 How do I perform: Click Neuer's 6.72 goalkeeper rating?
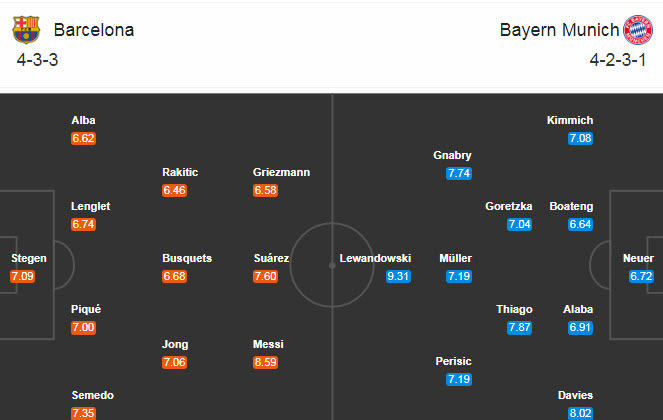(641, 275)
